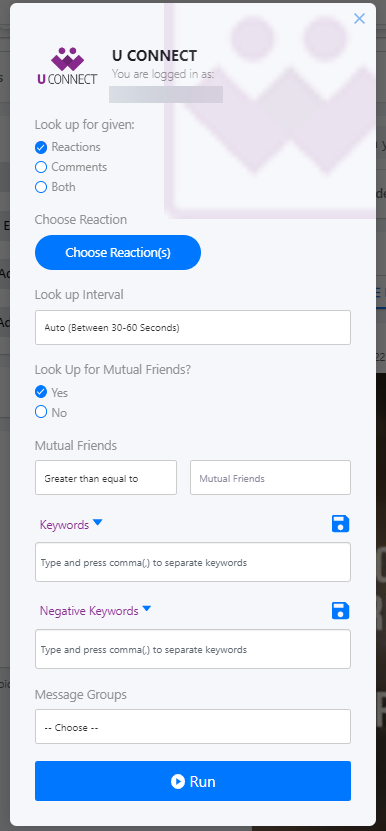The image size is (386, 831).
Task: Click the Run button
Action: click(193, 781)
